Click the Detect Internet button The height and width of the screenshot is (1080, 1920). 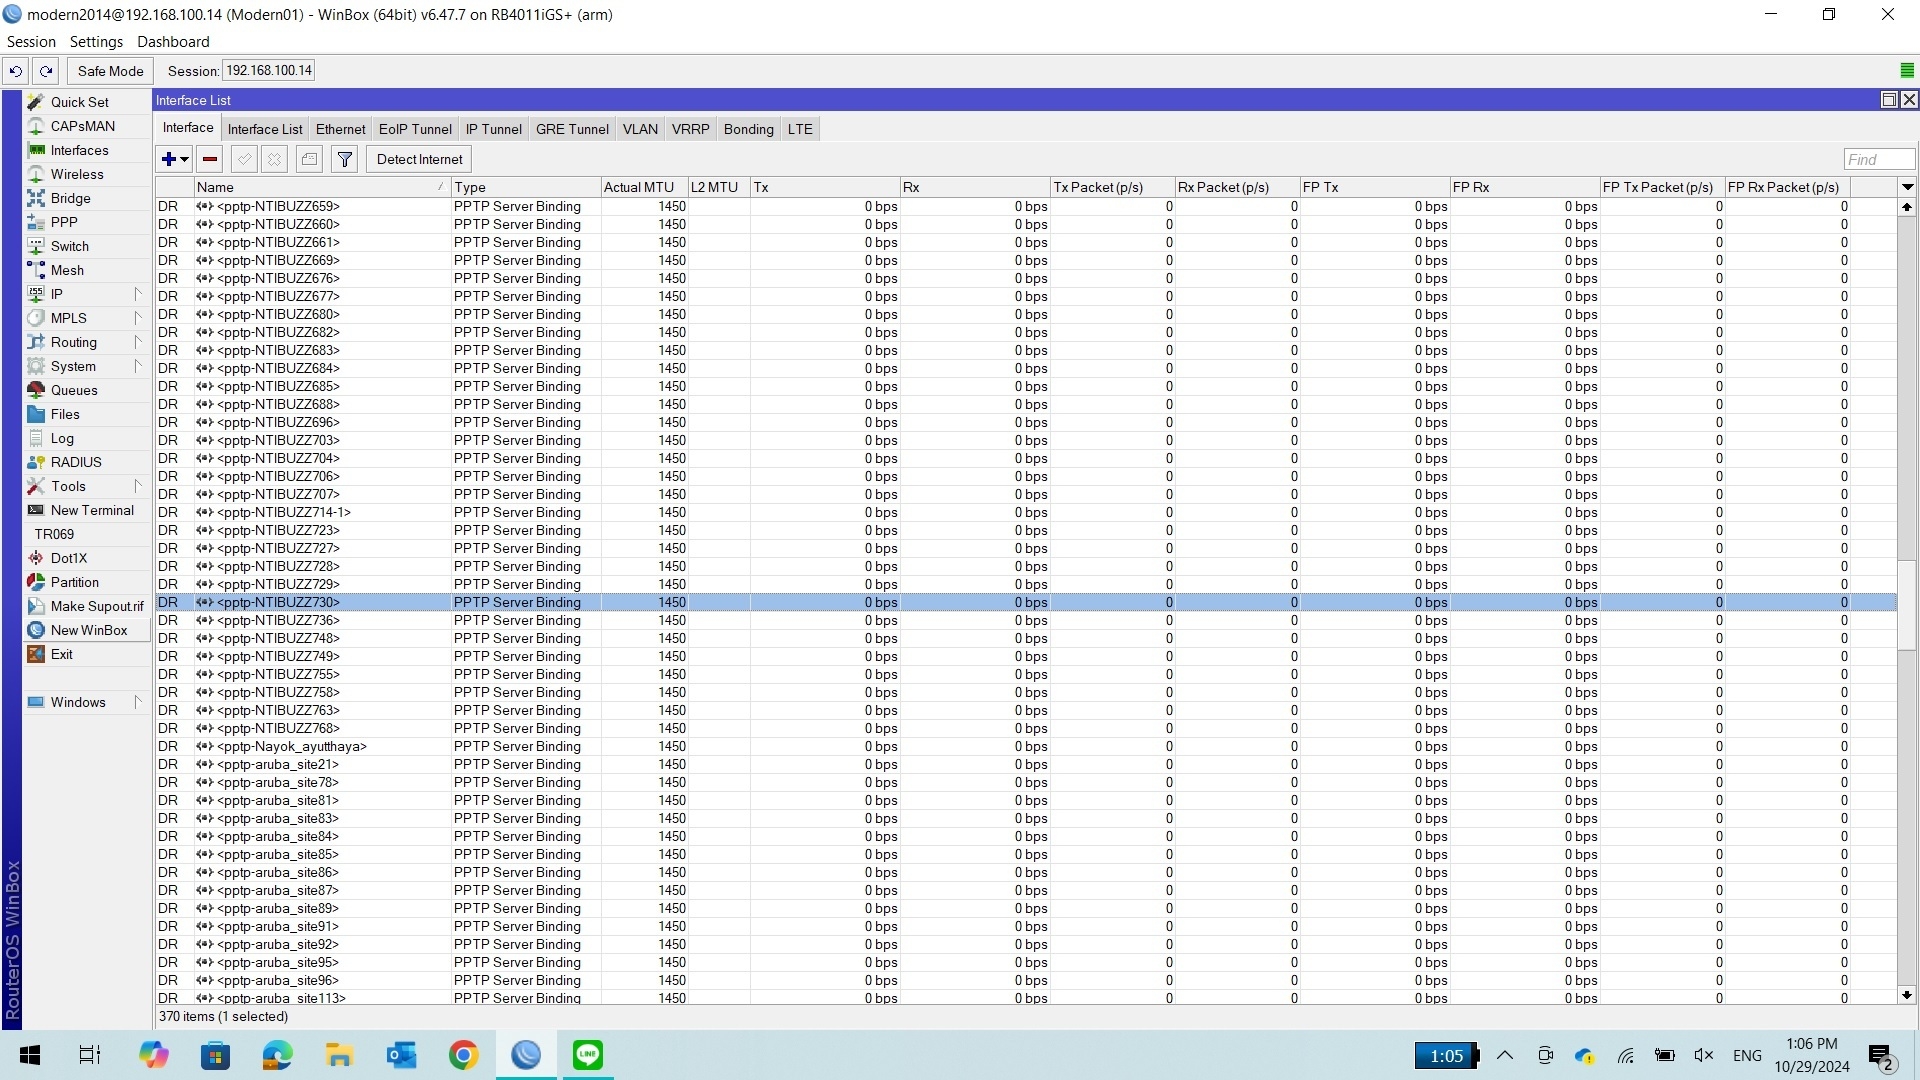click(418, 159)
